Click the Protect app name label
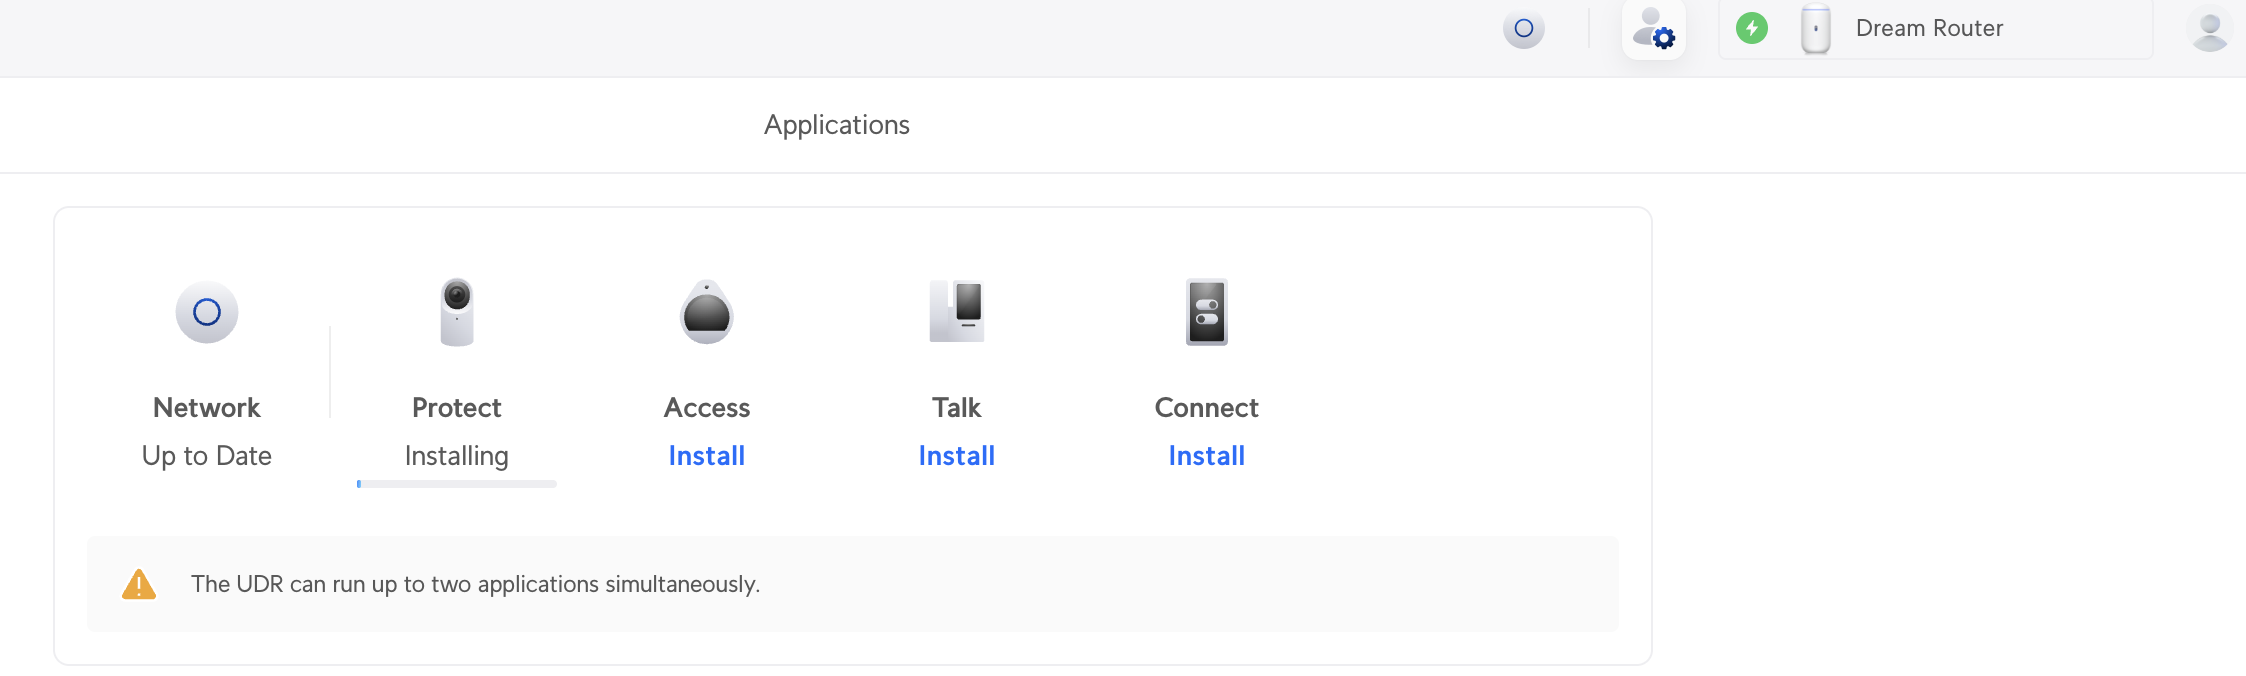The height and width of the screenshot is (676, 2246). 457,408
